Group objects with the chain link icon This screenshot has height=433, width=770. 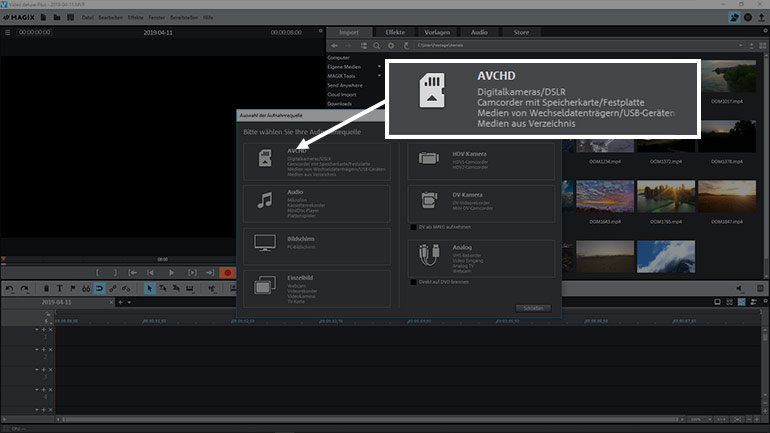pyautogui.click(x=112, y=289)
